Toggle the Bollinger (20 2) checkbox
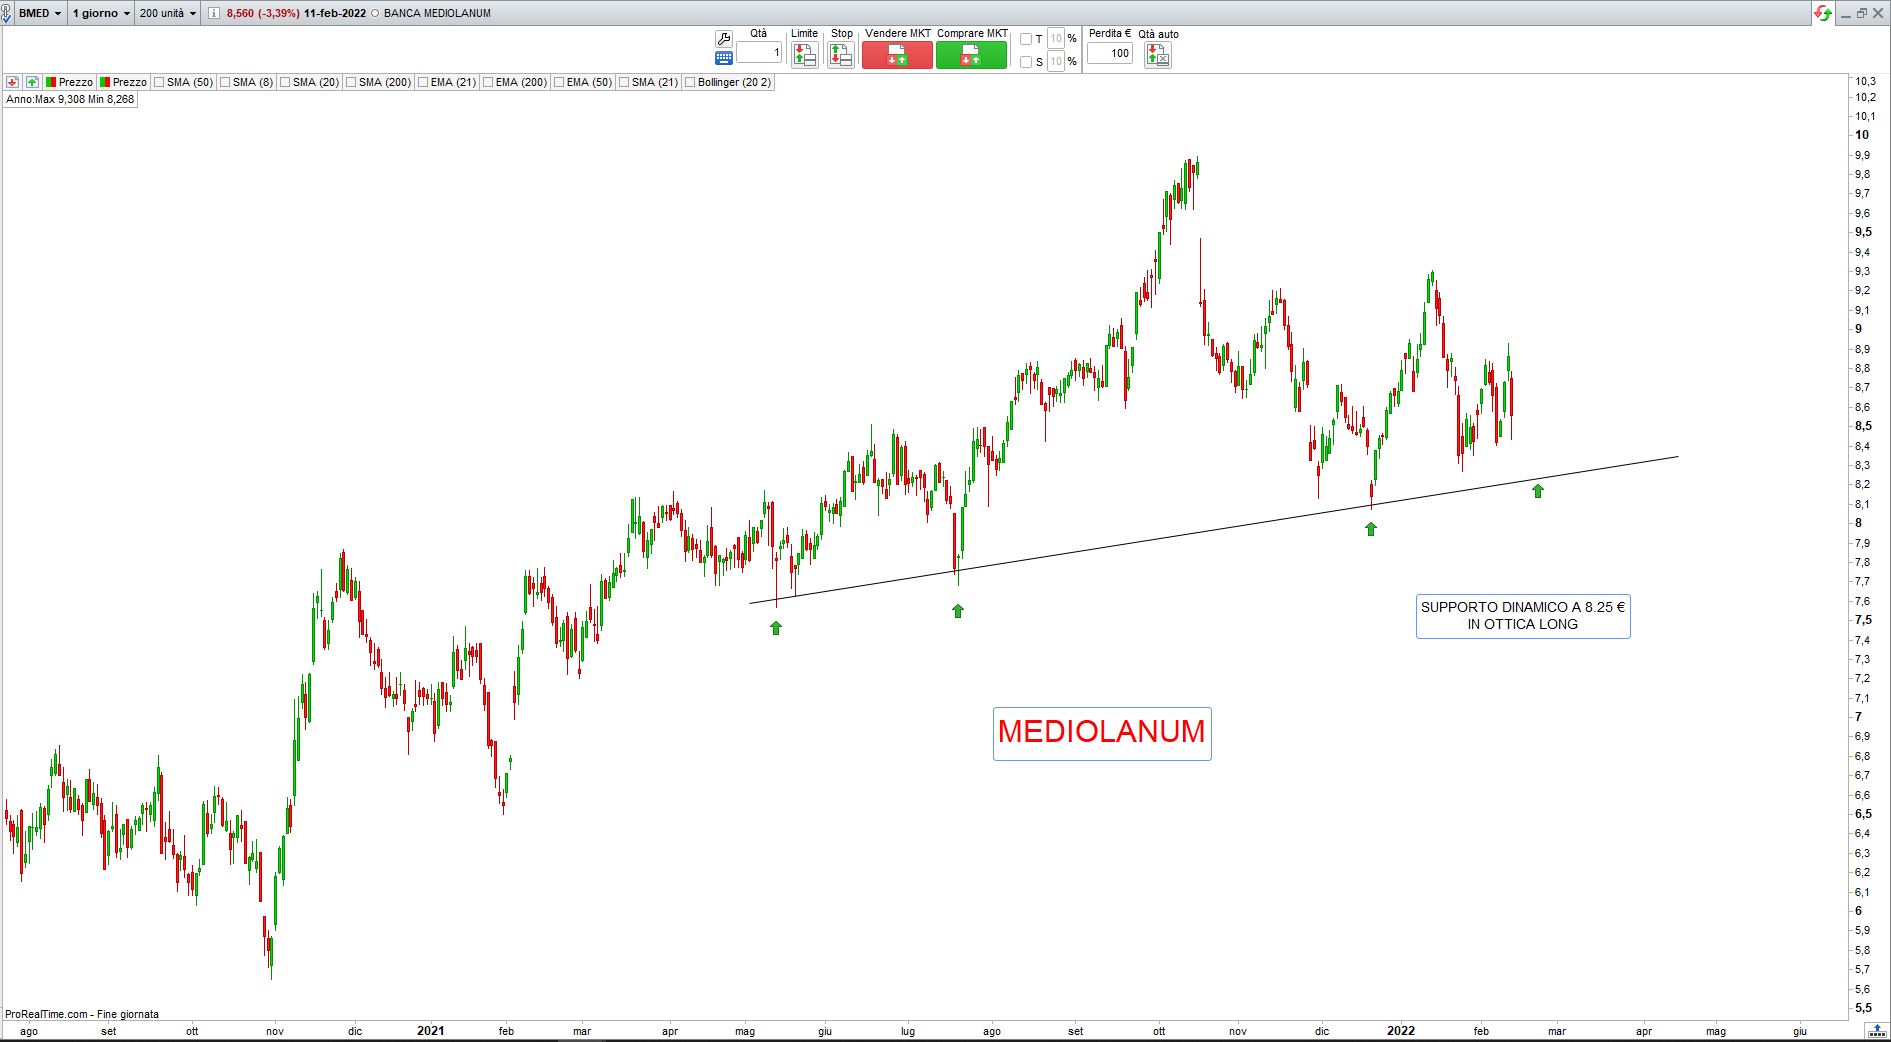 coord(690,82)
